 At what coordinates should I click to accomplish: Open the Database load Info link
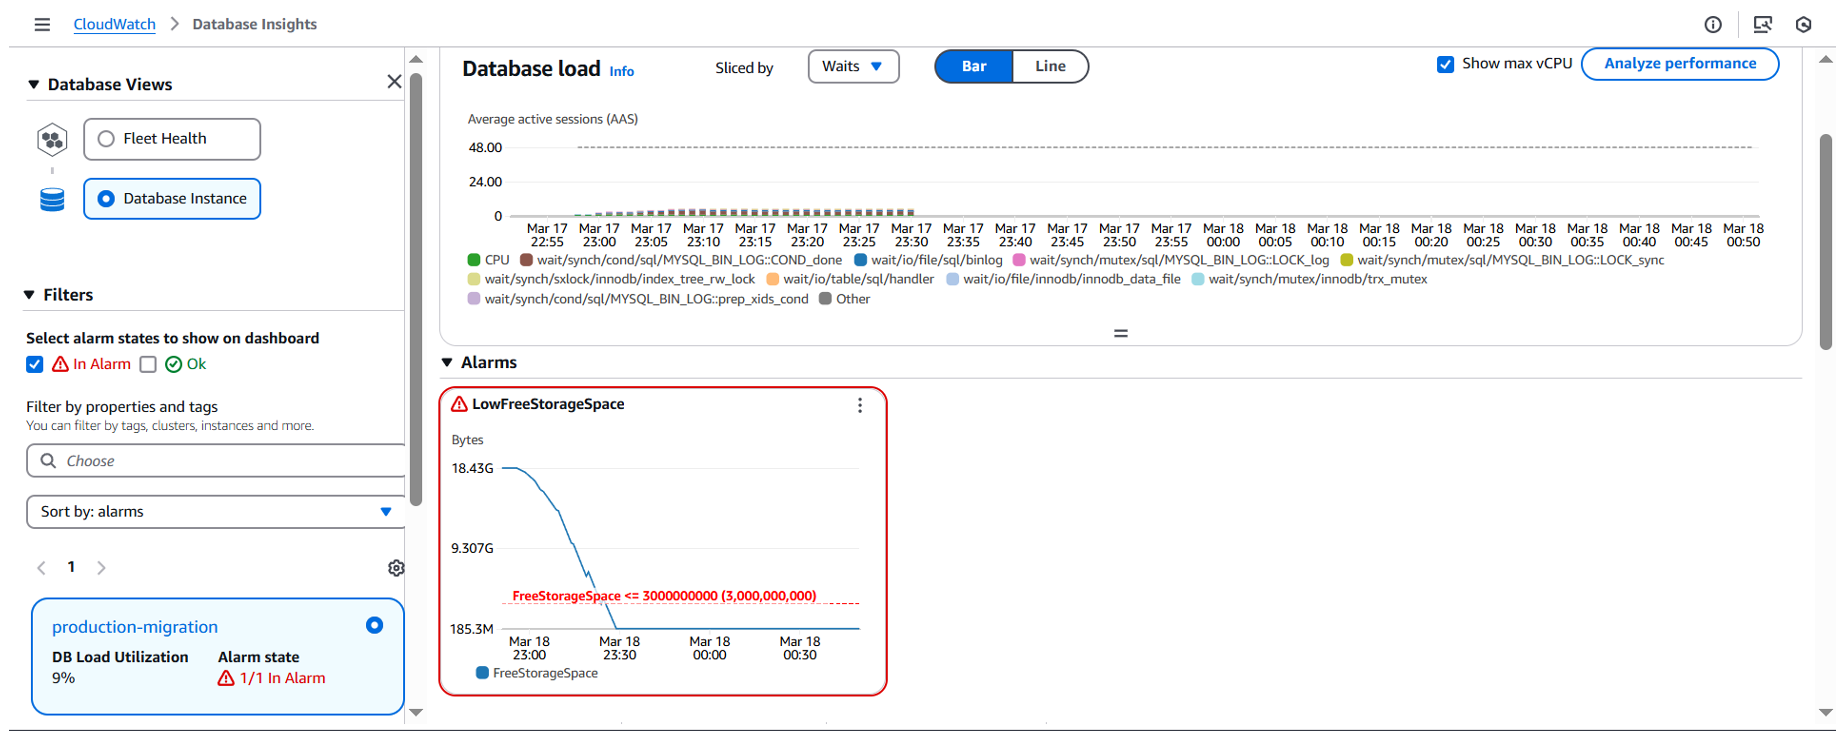click(x=622, y=71)
